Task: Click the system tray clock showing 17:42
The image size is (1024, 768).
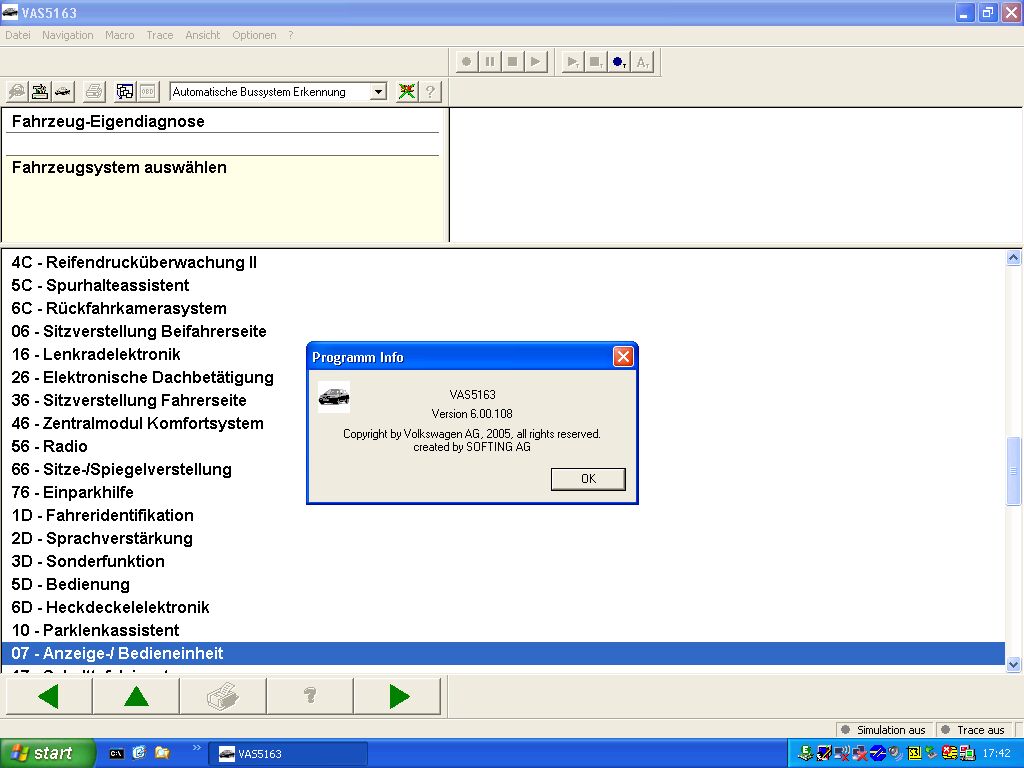Action: [x=997, y=754]
